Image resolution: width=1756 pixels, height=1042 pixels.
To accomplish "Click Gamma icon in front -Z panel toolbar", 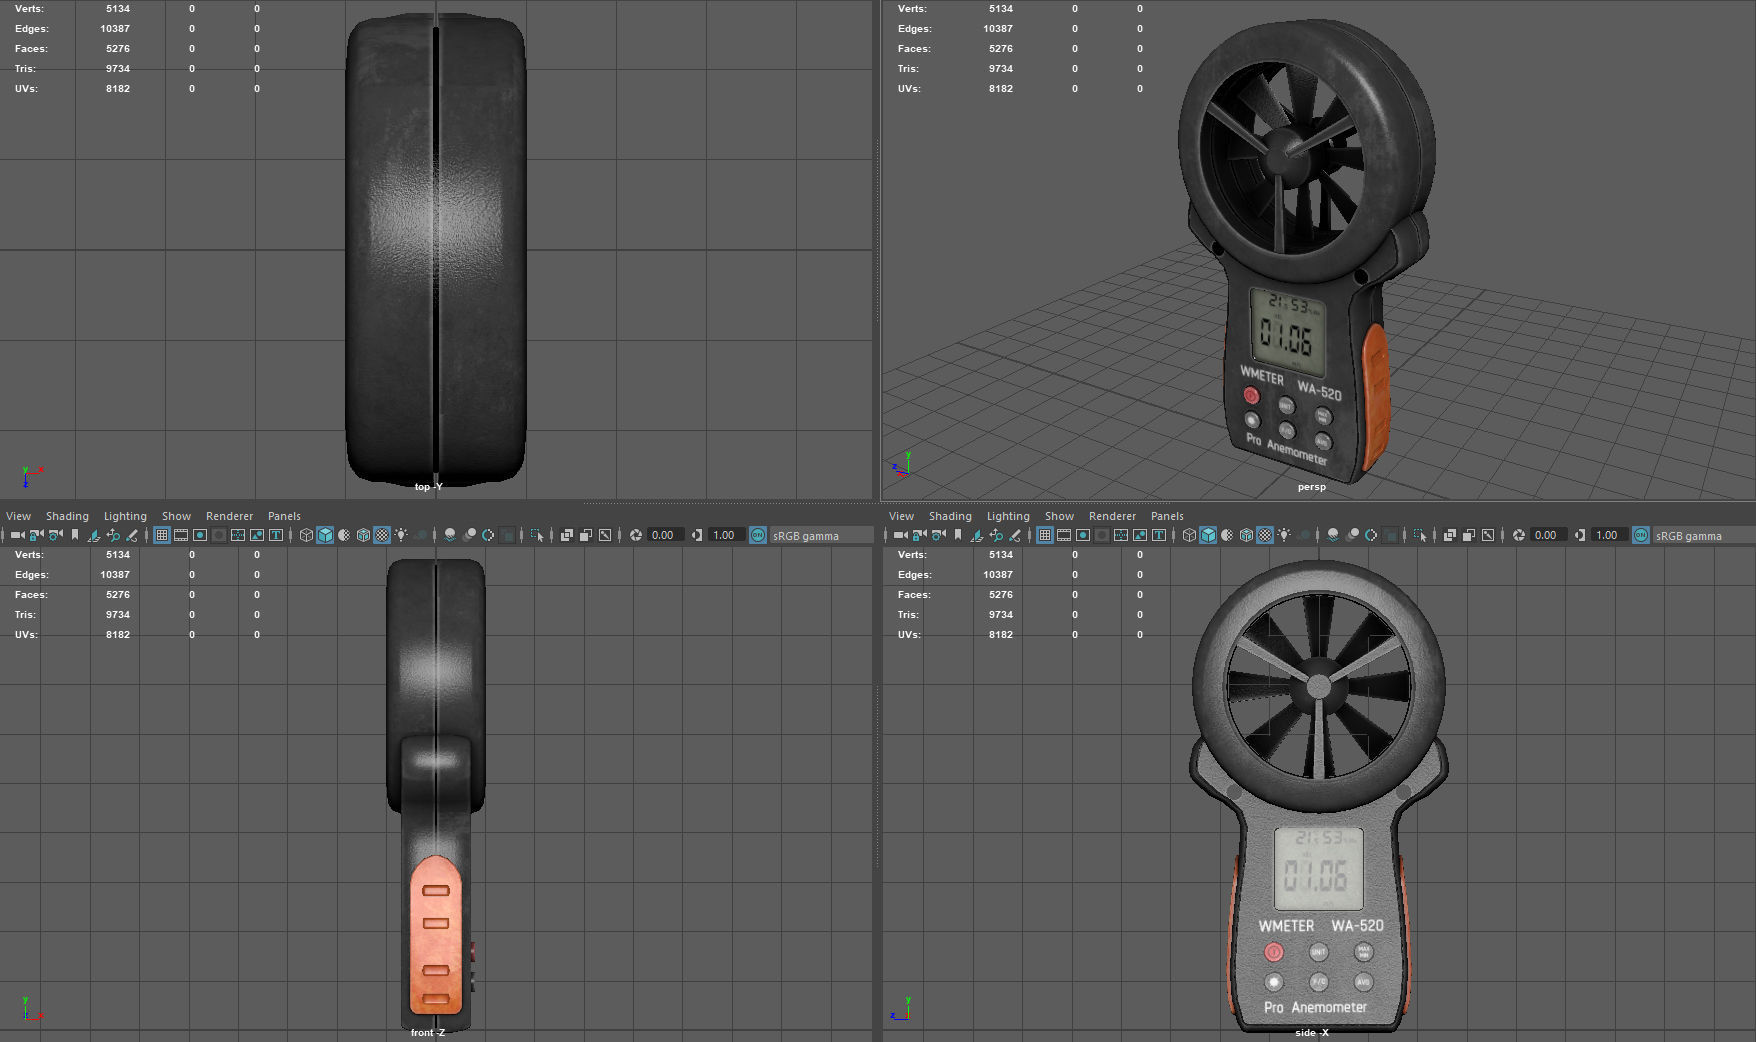I will click(x=697, y=535).
